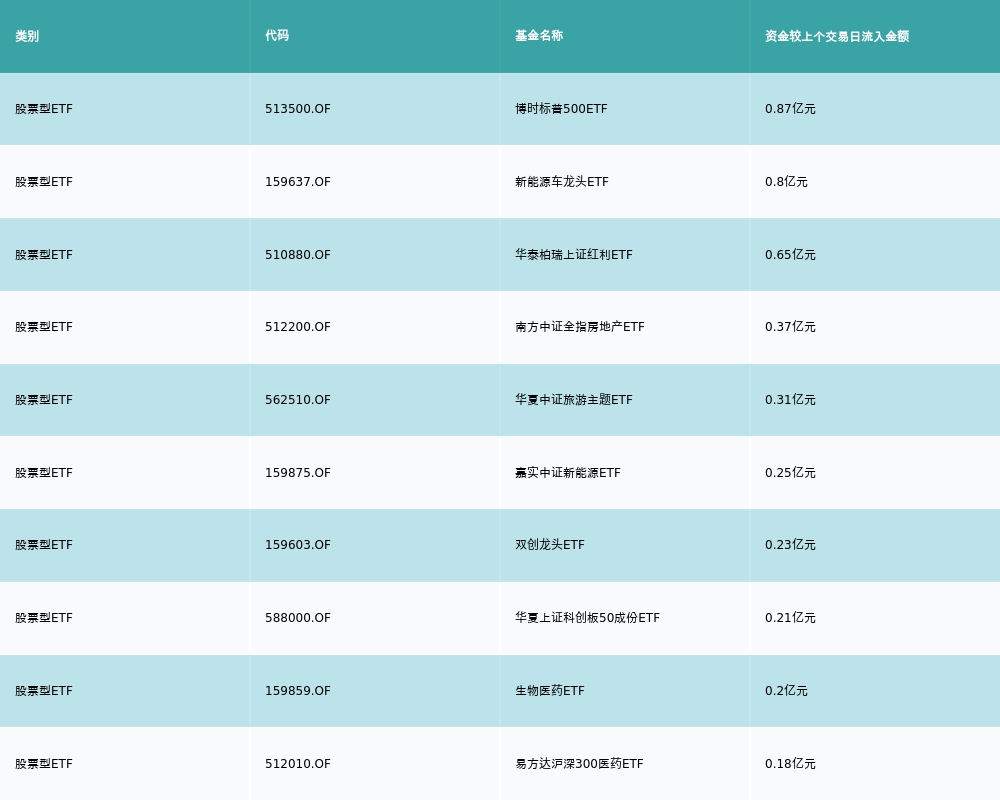Select inflow value 0.21亿元
The height and width of the screenshot is (800, 1000).
(790, 618)
